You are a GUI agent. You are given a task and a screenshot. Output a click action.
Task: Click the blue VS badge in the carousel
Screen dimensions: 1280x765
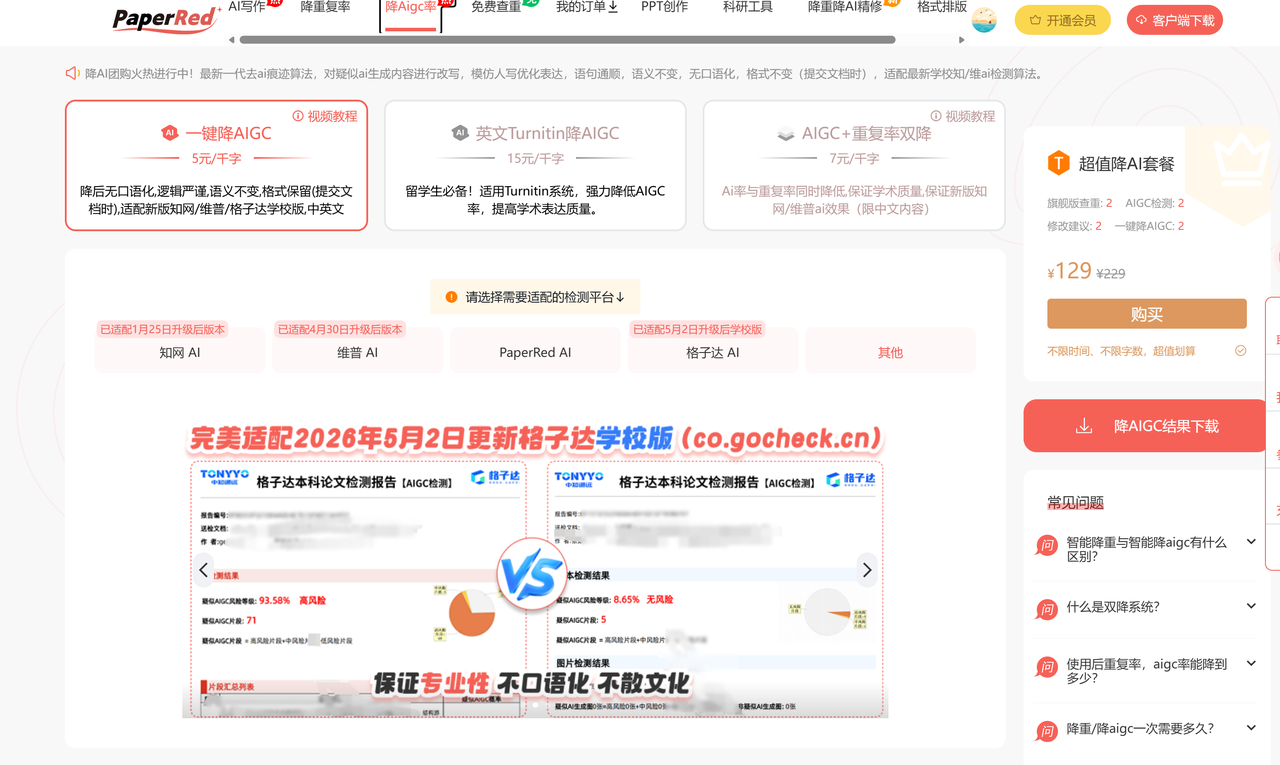pyautogui.click(x=530, y=575)
